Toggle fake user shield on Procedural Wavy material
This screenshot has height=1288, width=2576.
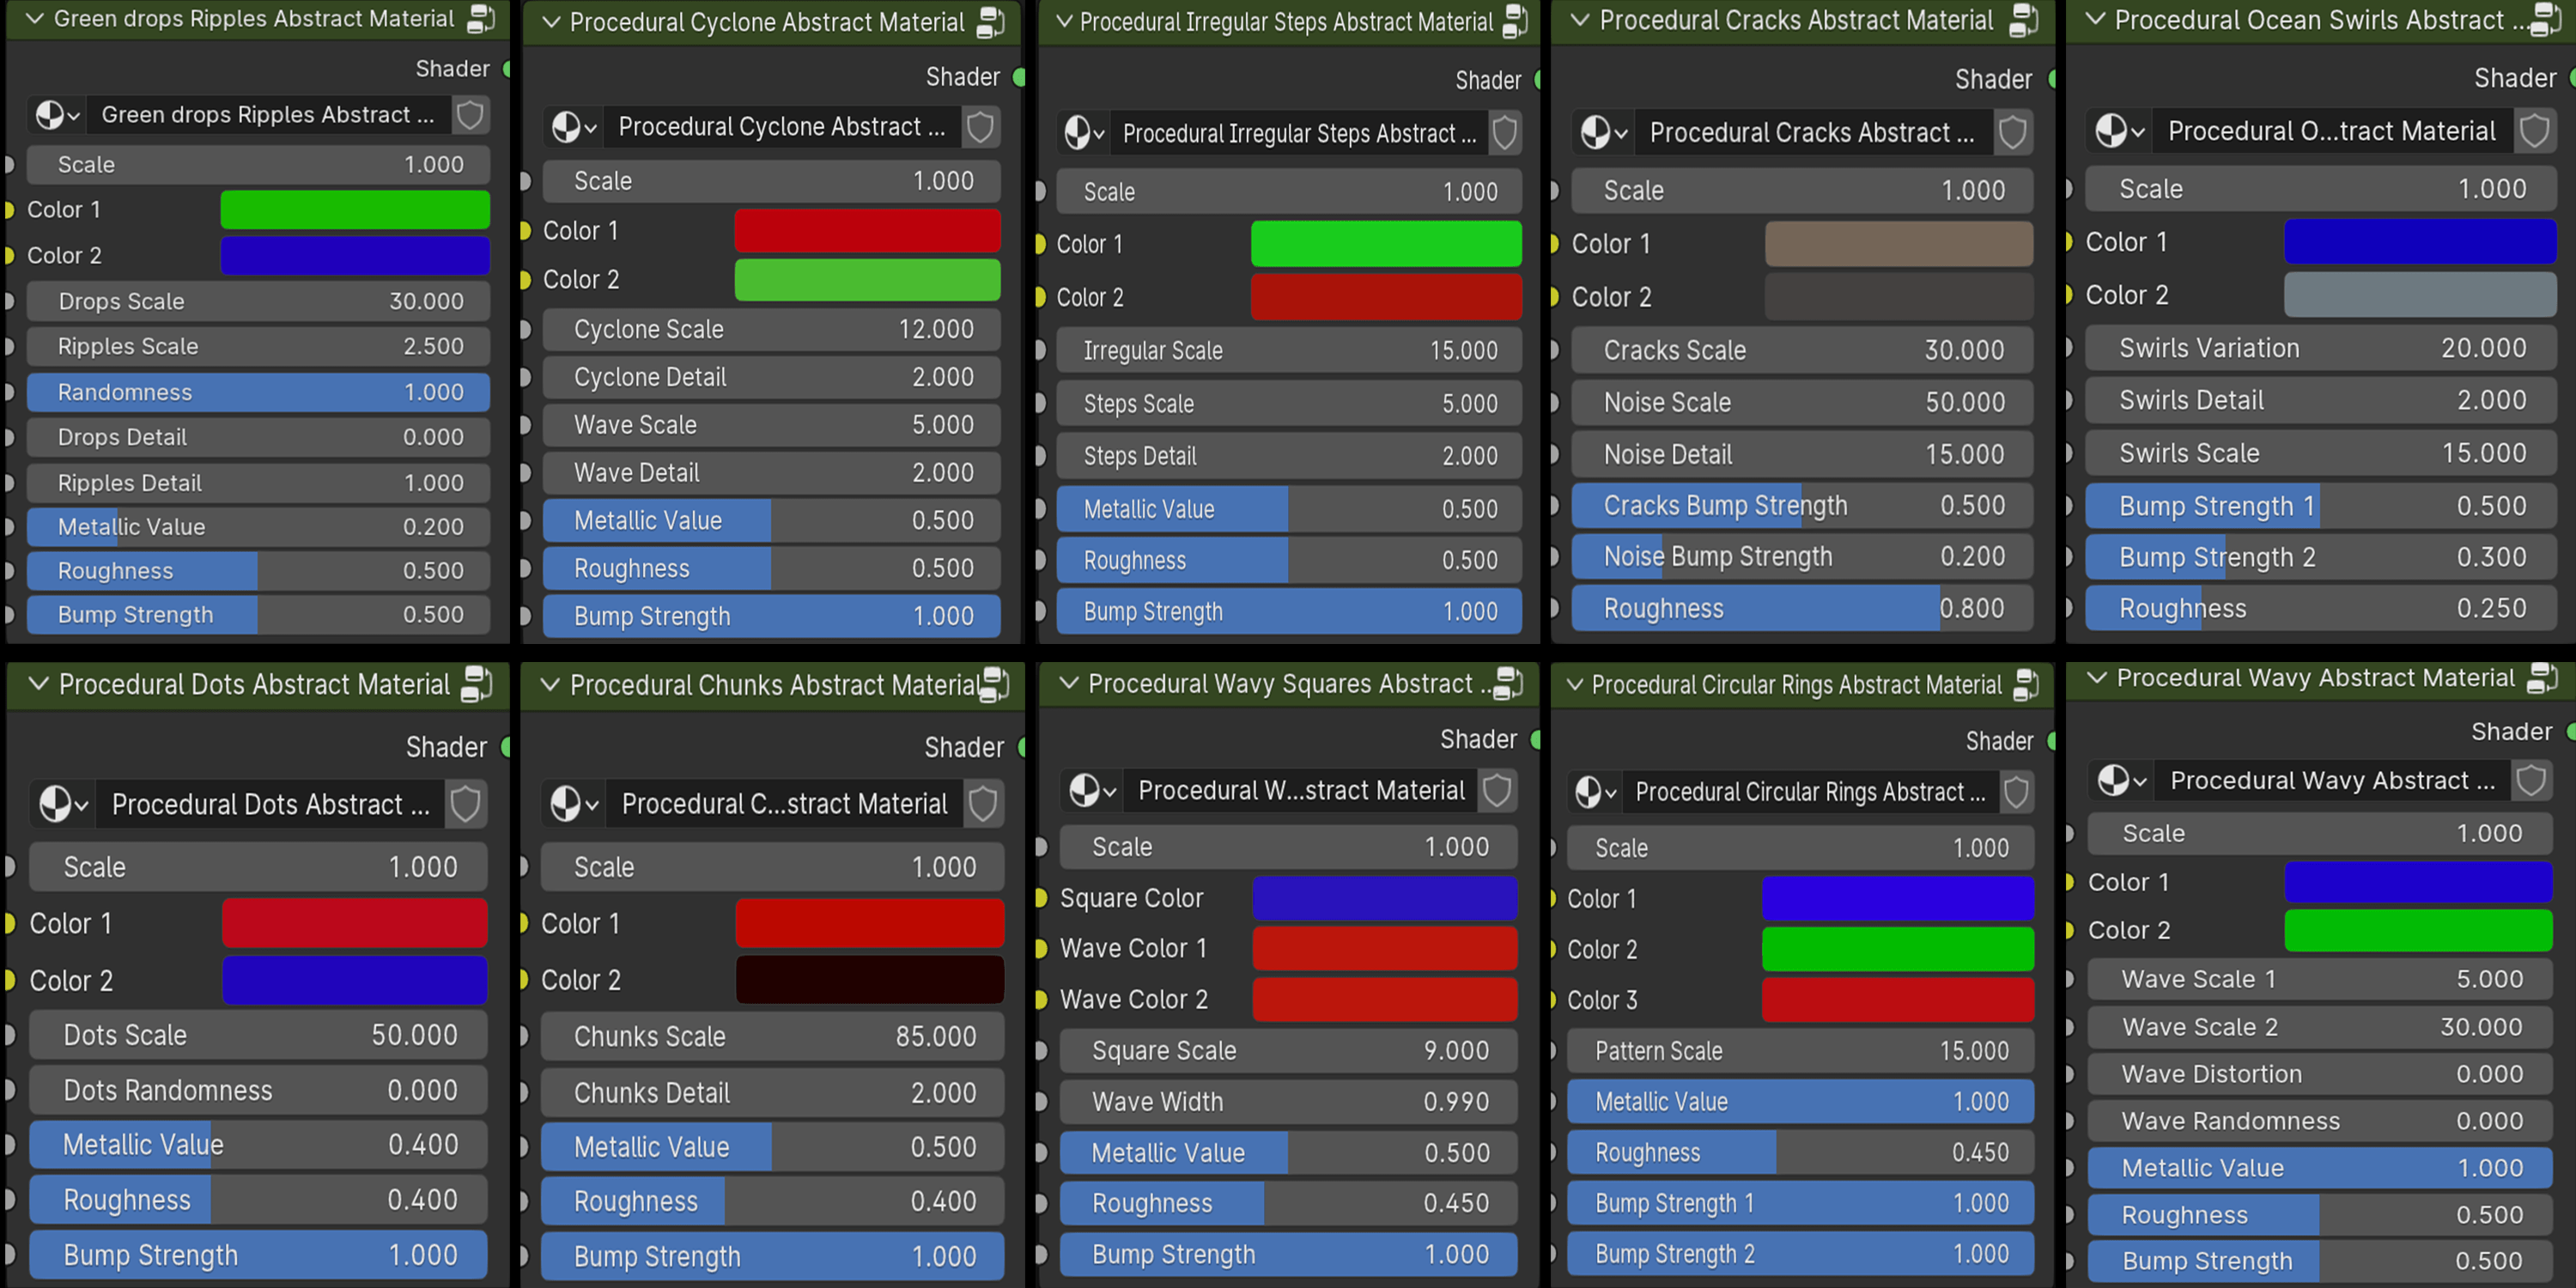tap(2532, 780)
